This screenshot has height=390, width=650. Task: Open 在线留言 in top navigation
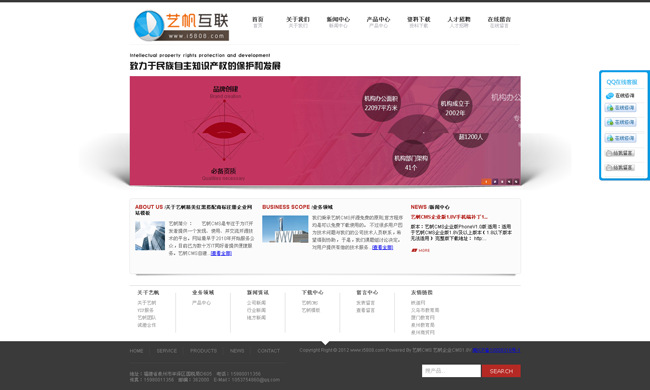point(499,22)
